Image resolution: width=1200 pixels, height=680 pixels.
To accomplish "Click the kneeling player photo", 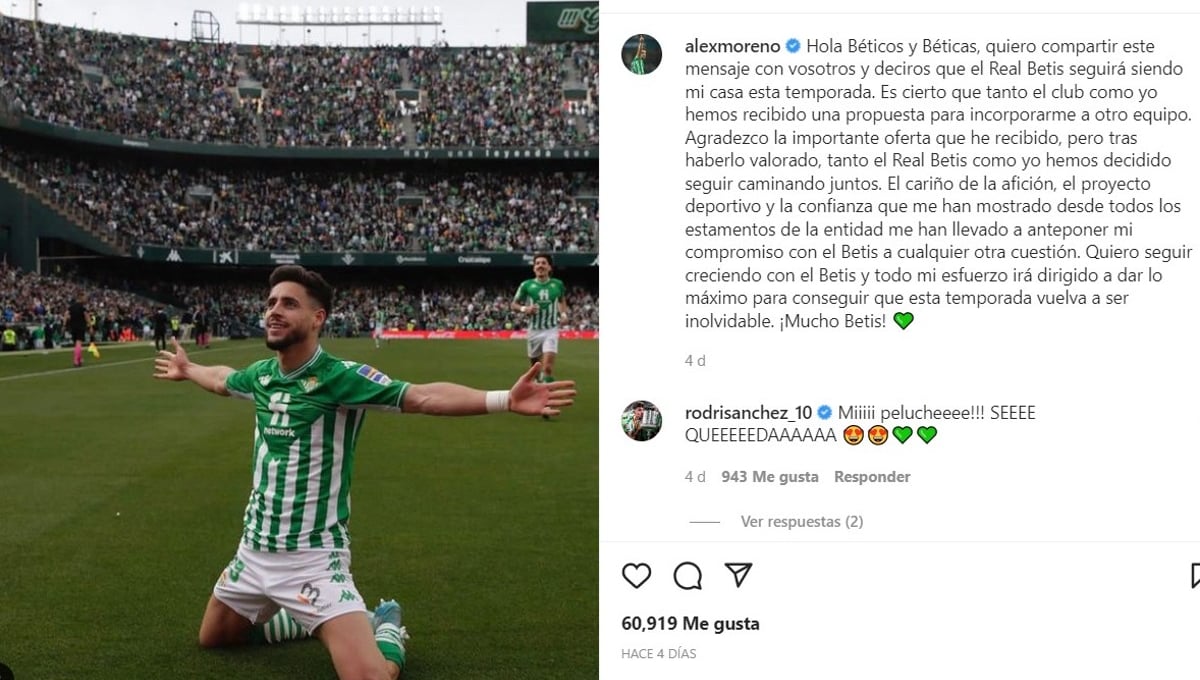I will click(x=299, y=340).
